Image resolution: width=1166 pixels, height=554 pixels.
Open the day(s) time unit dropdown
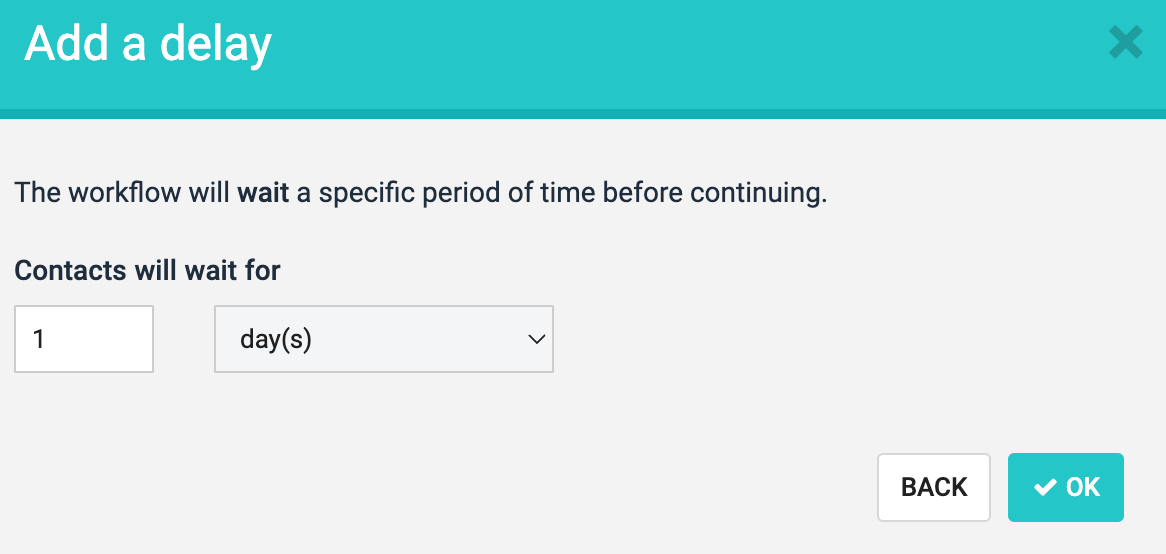coord(383,339)
